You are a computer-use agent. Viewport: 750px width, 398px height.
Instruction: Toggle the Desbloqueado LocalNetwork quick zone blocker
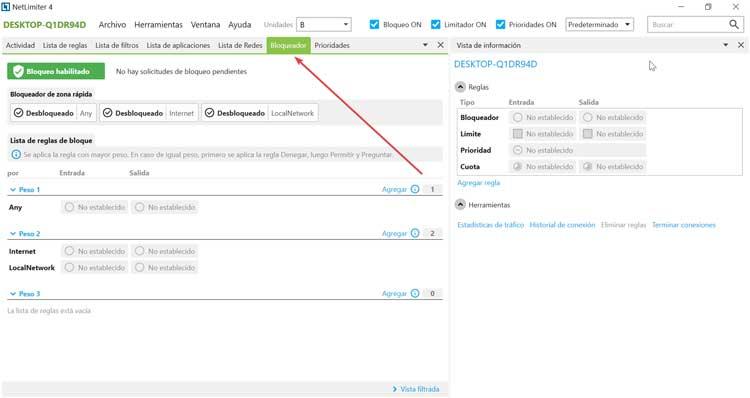(x=260, y=113)
